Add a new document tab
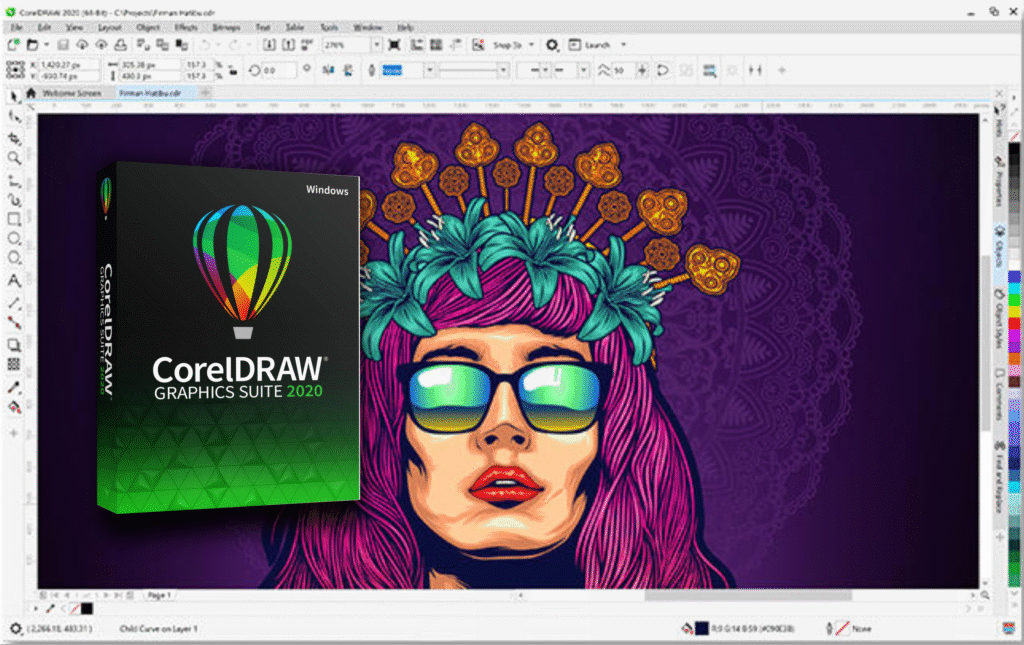This screenshot has width=1024, height=645. (205, 93)
